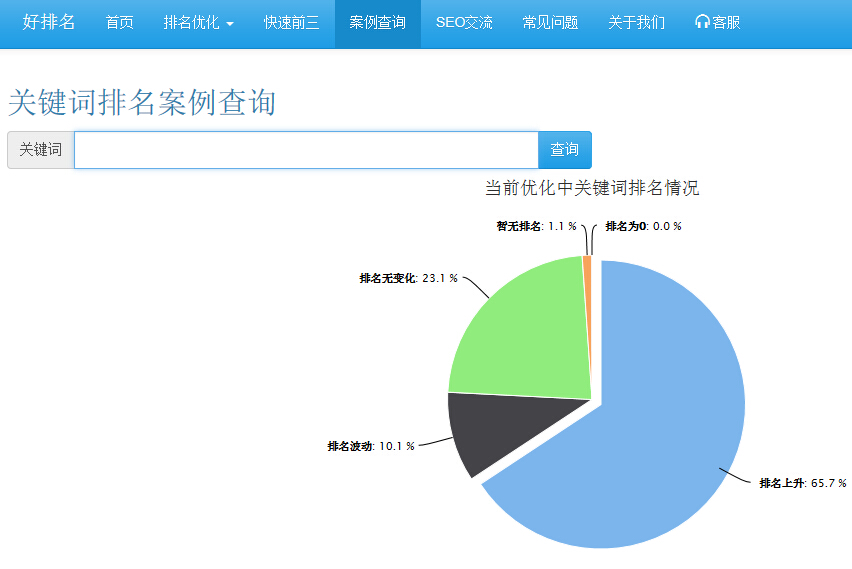Click the 排名上升 65.7% label
Viewport: 852px width, 569px height.
tap(802, 483)
